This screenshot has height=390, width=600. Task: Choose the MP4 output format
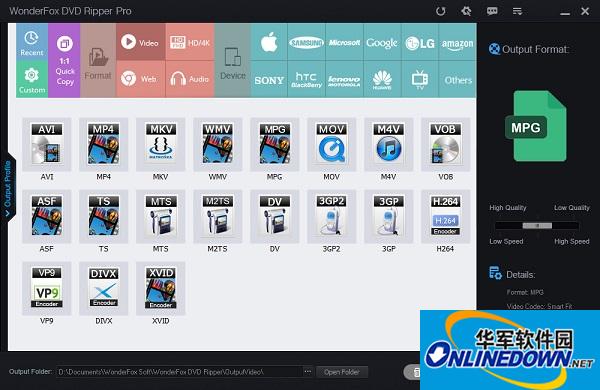(103, 144)
